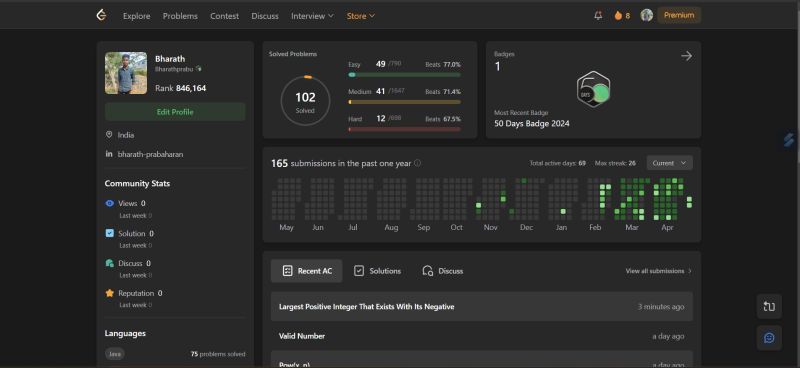Click the Bharath profile name
Screen dimensions: 800x368
point(170,59)
